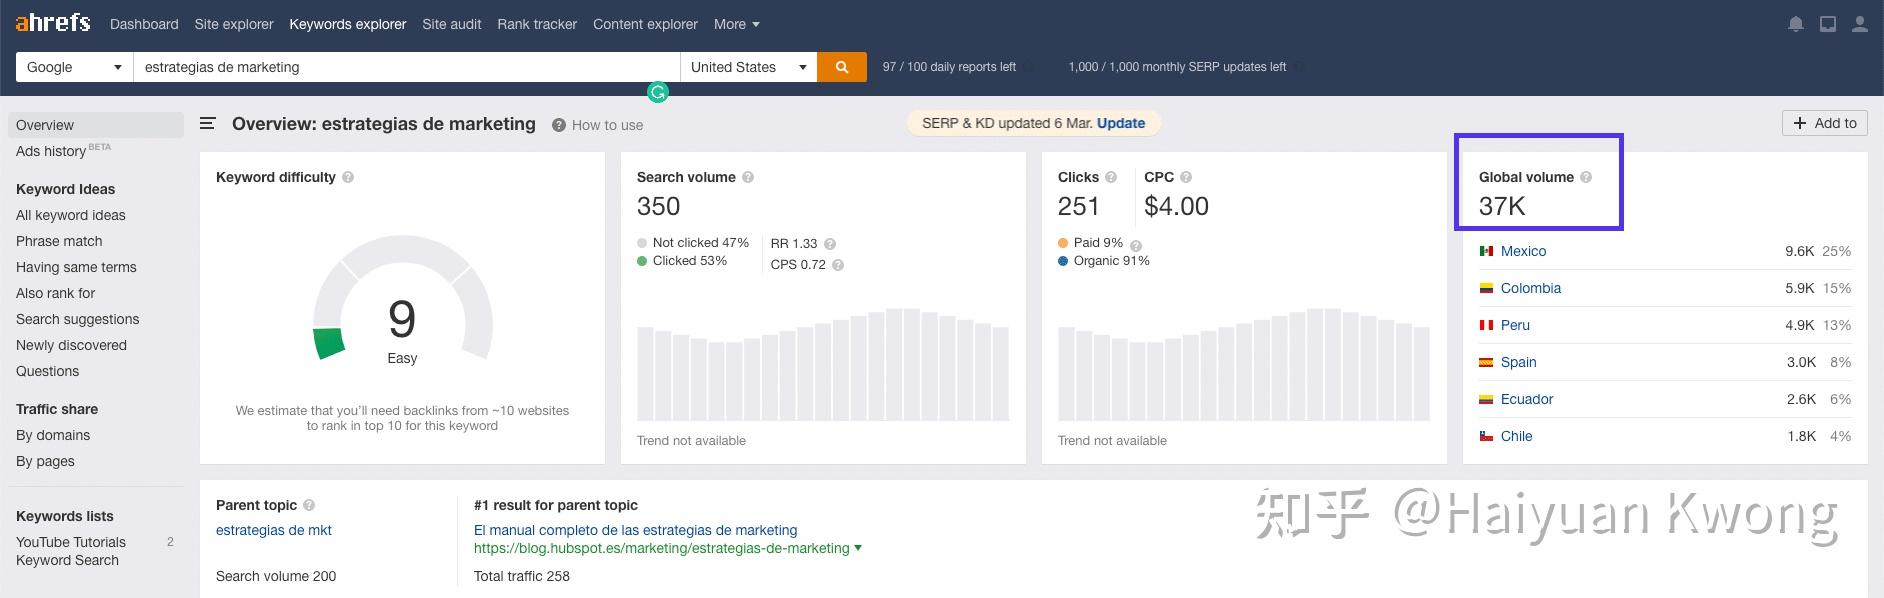Expand the More menu in navigation
This screenshot has height=598, width=1884.
(x=737, y=24)
